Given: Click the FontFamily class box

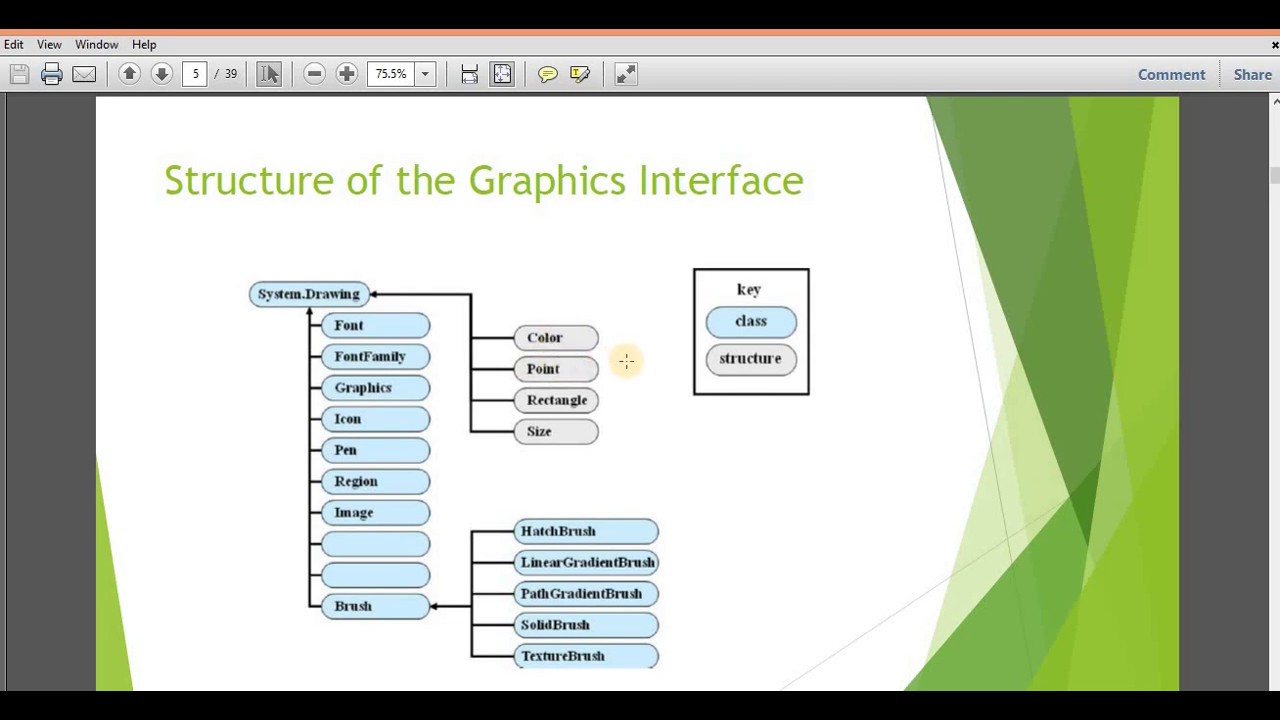Looking at the screenshot, I should 375,357.
